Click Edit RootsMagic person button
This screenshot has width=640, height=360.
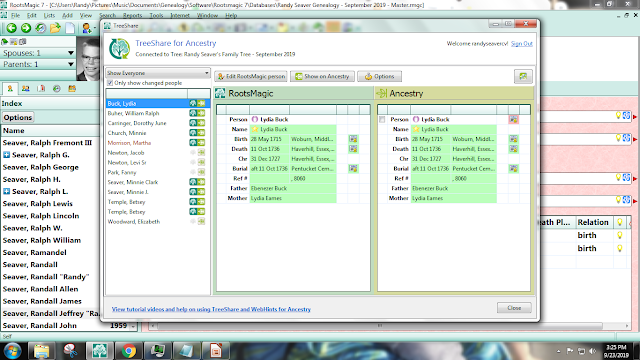[x=251, y=76]
